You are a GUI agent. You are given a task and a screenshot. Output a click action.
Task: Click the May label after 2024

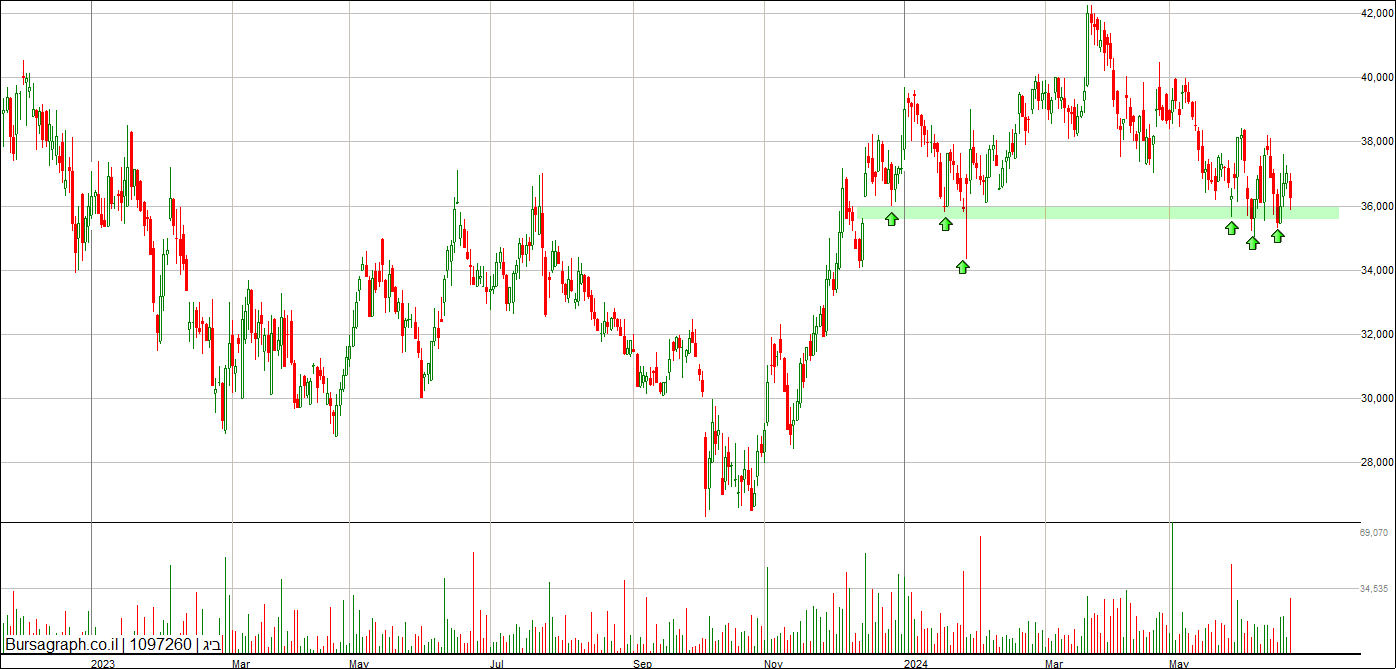click(1181, 663)
